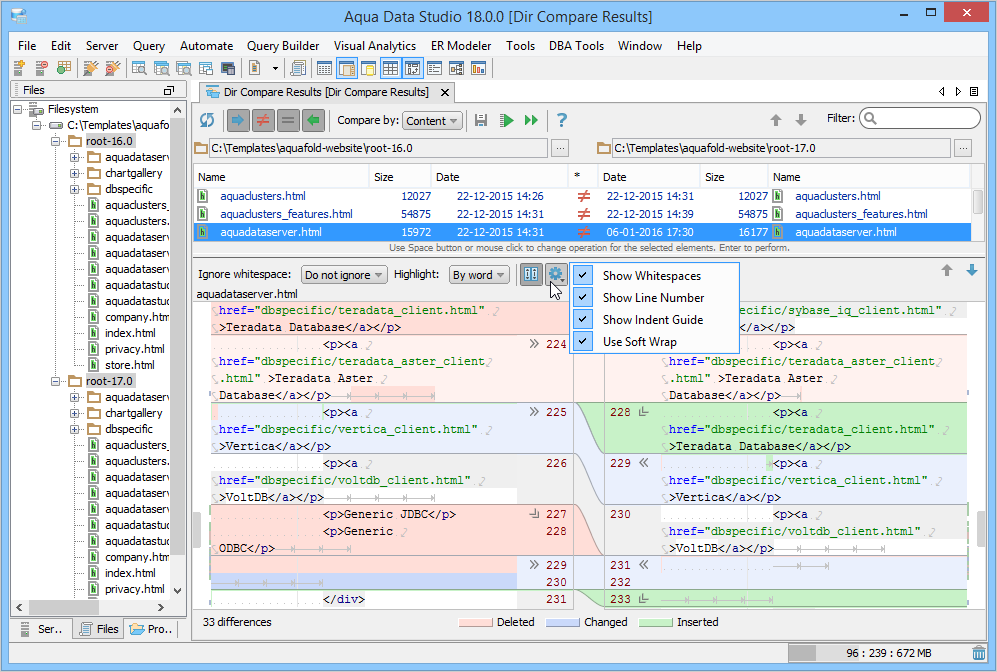Click the green left arrow filter icon

pyautogui.click(x=313, y=120)
